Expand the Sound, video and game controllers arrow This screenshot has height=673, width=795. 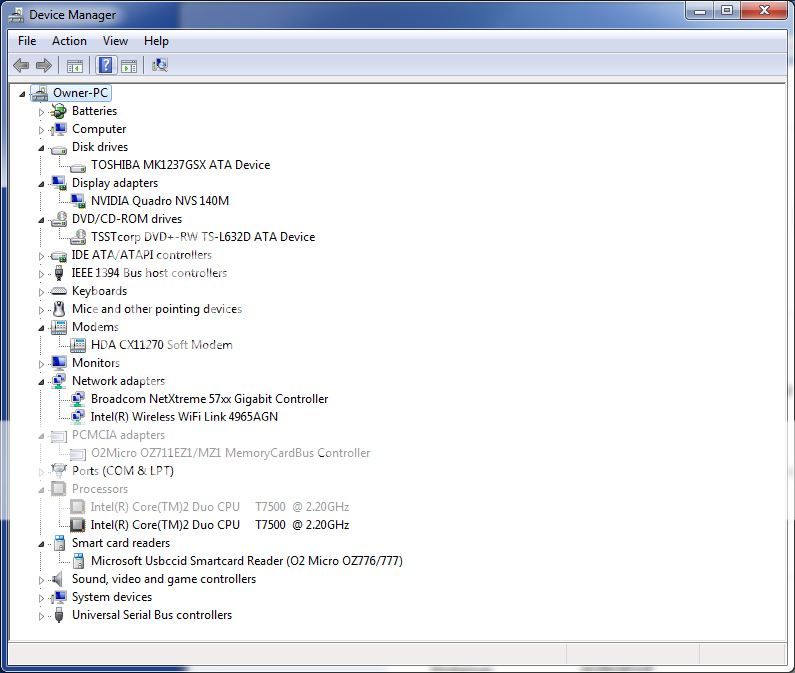click(41, 580)
